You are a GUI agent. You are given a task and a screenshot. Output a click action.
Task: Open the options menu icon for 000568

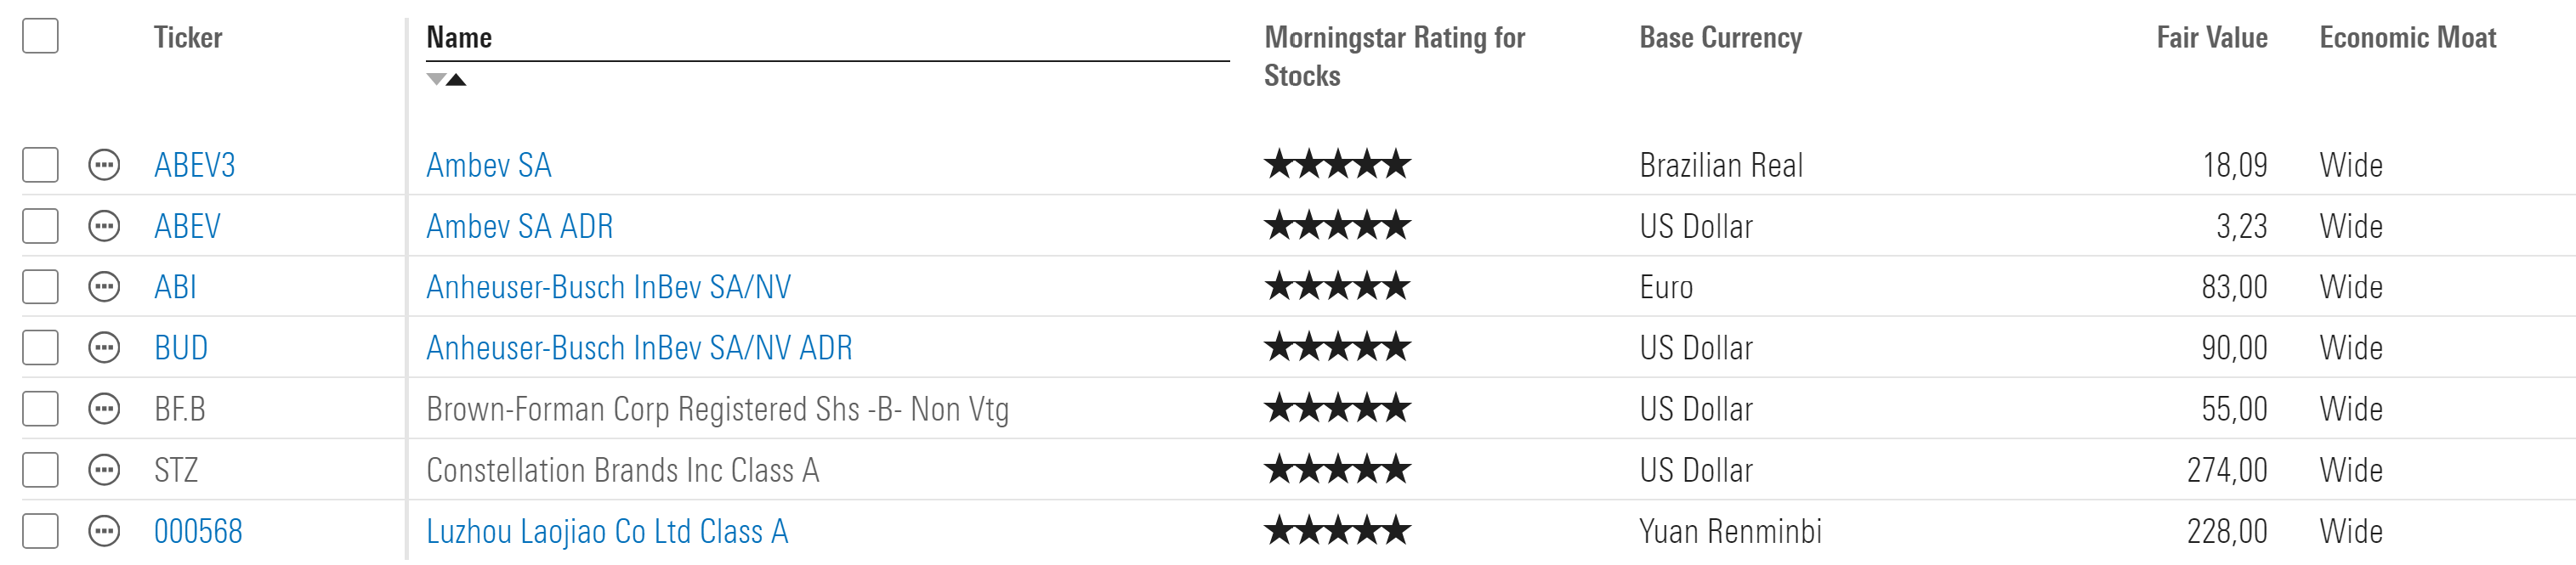[104, 531]
